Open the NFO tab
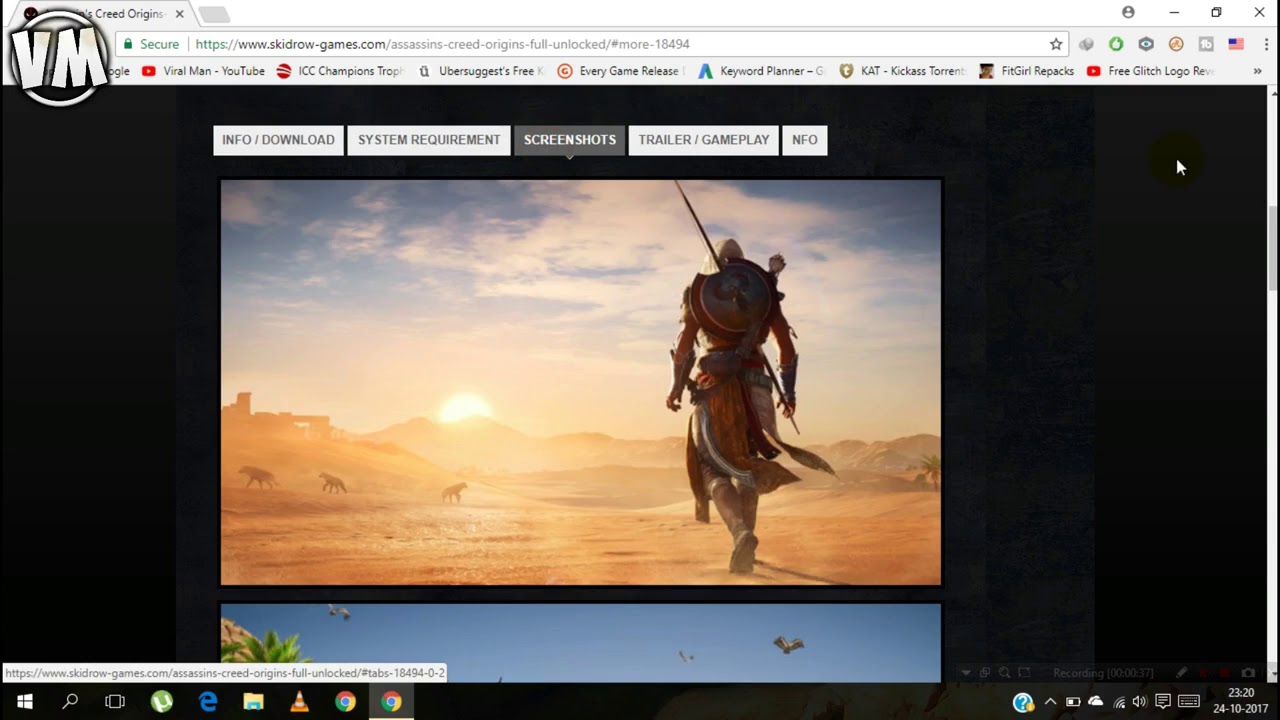 [805, 140]
